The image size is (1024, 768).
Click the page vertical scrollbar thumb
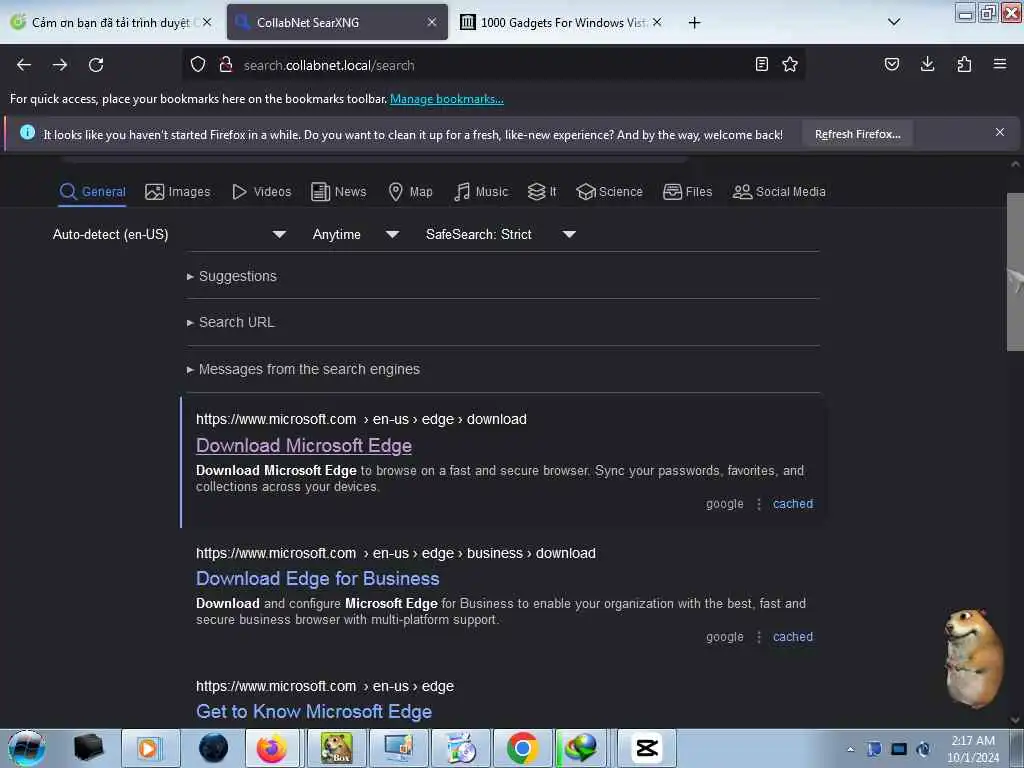pyautogui.click(x=1015, y=272)
